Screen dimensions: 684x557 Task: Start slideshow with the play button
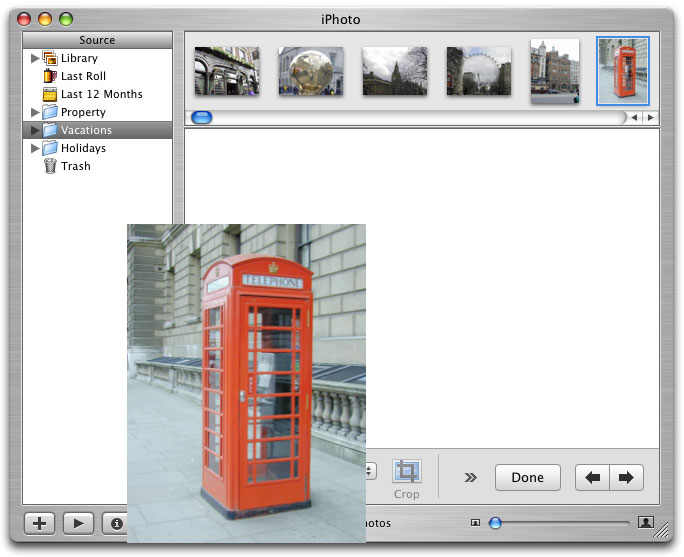tap(78, 523)
